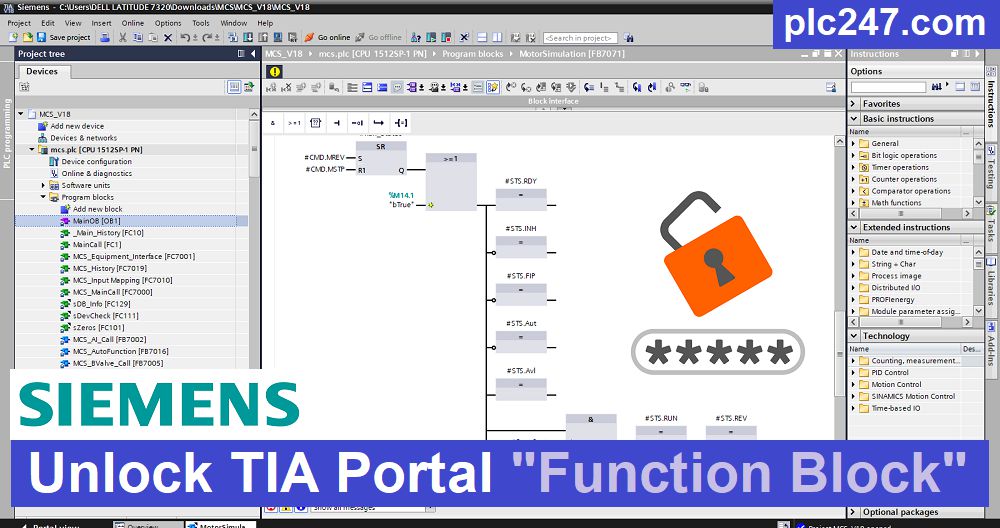Click the SR flip-flop block
Viewport: 1000px width, 528px height.
coord(381,158)
